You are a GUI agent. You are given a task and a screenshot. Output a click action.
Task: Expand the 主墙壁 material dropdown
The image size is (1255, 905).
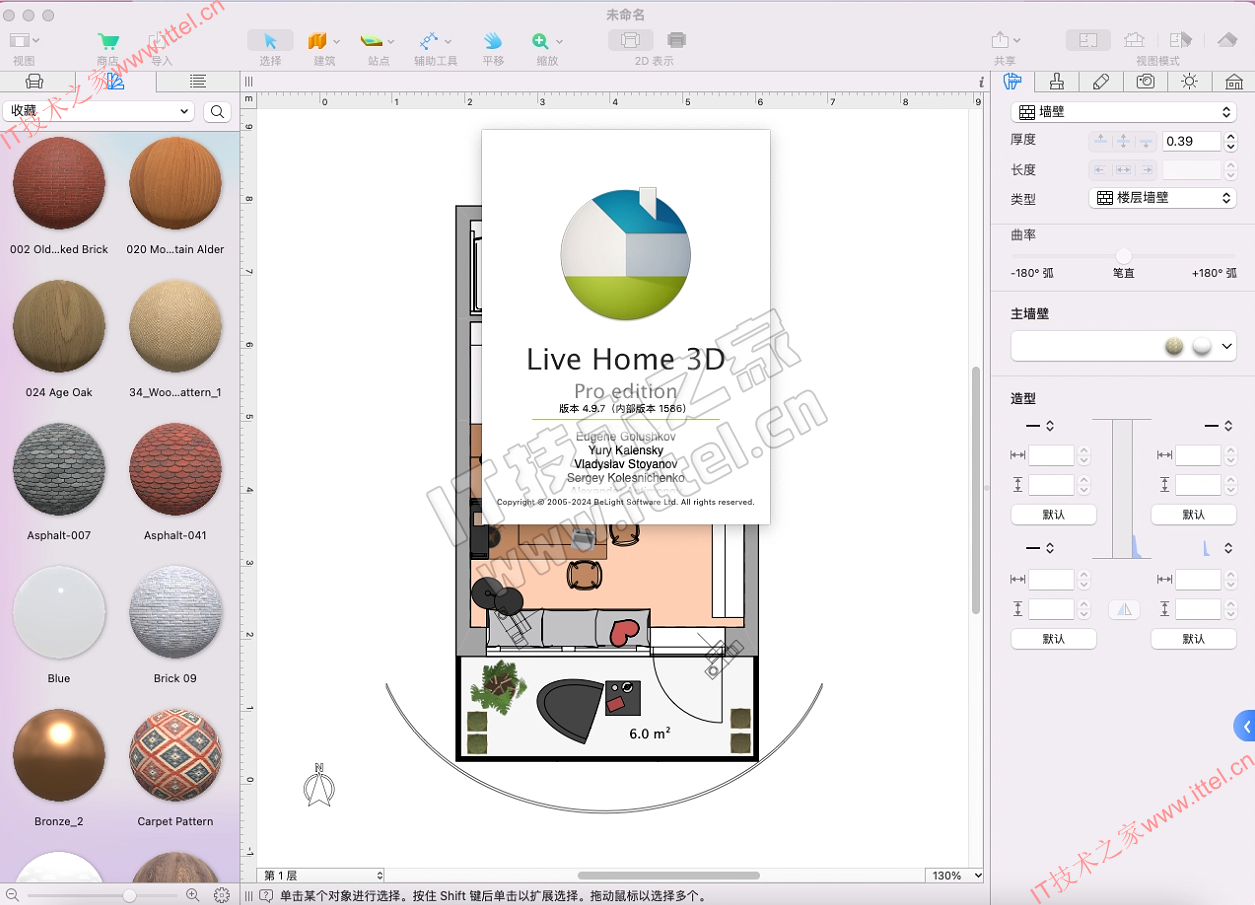[x=1124, y=346]
